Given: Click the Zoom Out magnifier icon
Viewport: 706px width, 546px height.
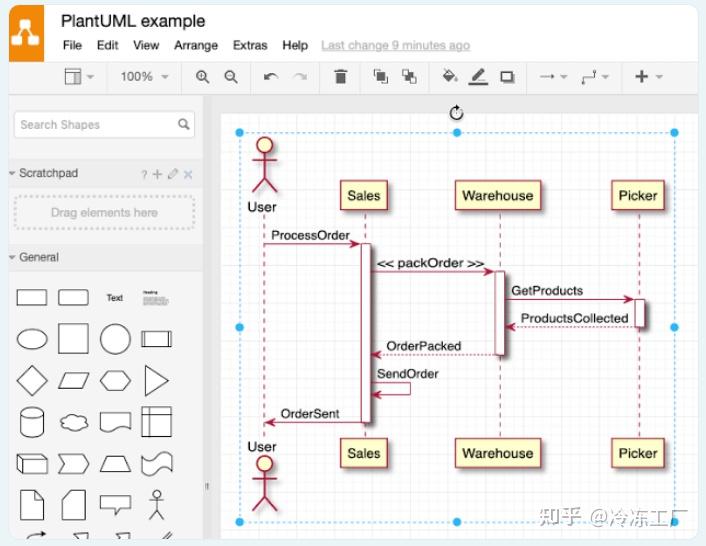Looking at the screenshot, I should pyautogui.click(x=231, y=77).
